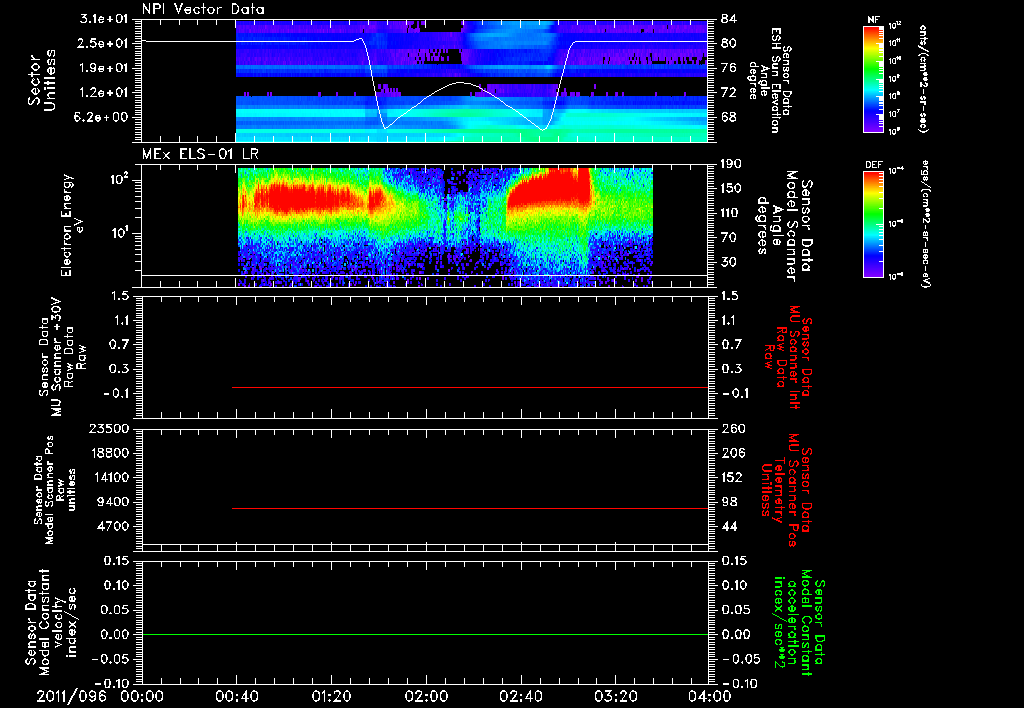Screen dimensions: 1024x708
Task: Click the "9400" scanner position tick label
Action: 115,502
